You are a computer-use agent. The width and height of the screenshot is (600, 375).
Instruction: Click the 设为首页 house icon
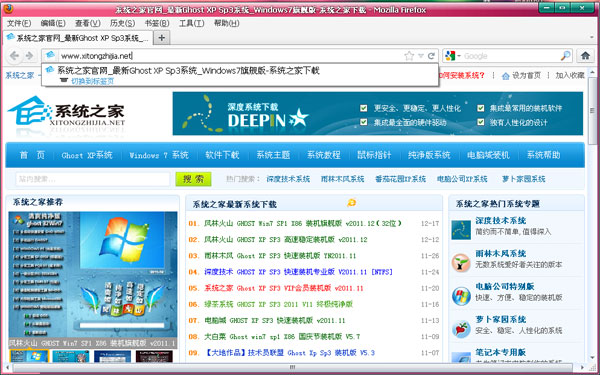tap(505, 76)
